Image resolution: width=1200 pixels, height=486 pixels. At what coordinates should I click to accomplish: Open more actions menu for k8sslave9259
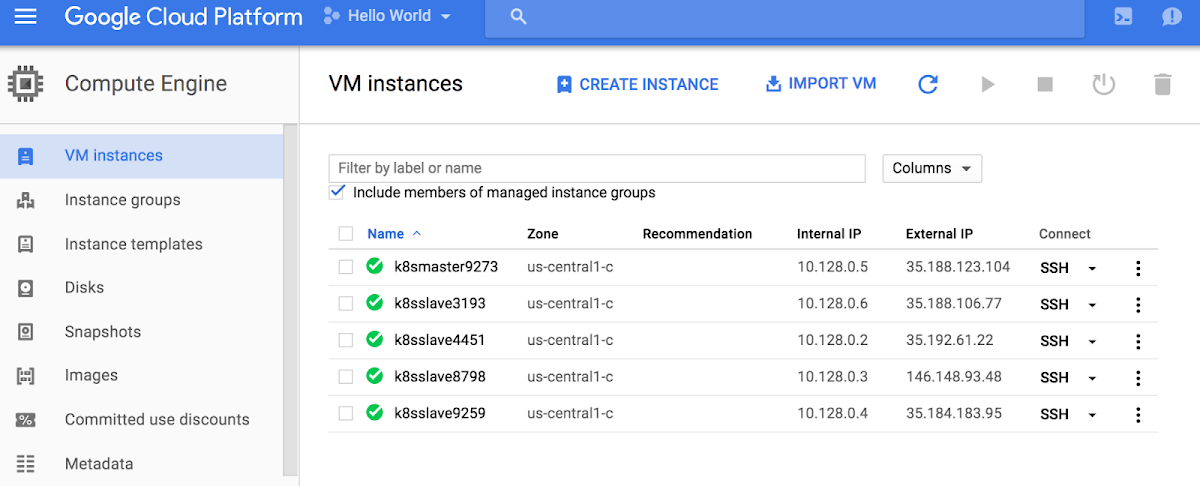(1138, 414)
